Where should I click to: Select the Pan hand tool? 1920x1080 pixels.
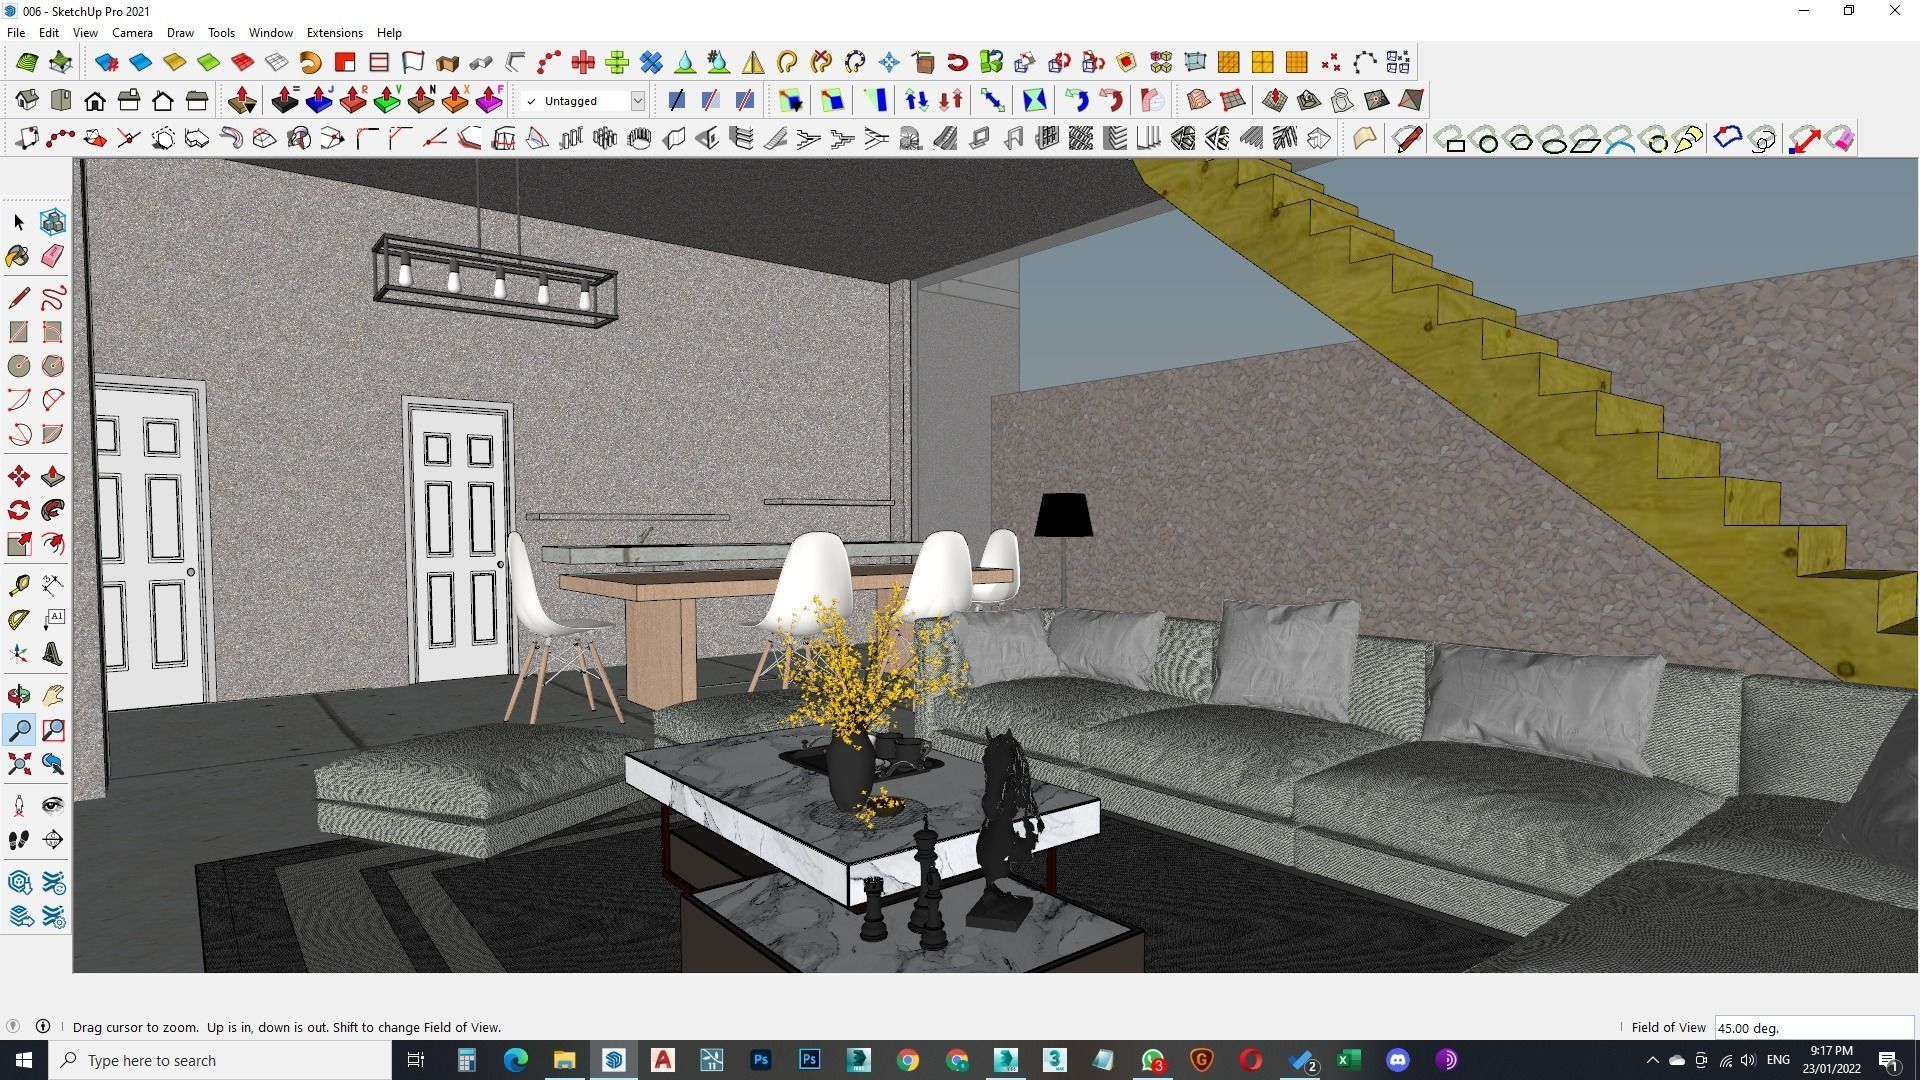click(x=53, y=696)
